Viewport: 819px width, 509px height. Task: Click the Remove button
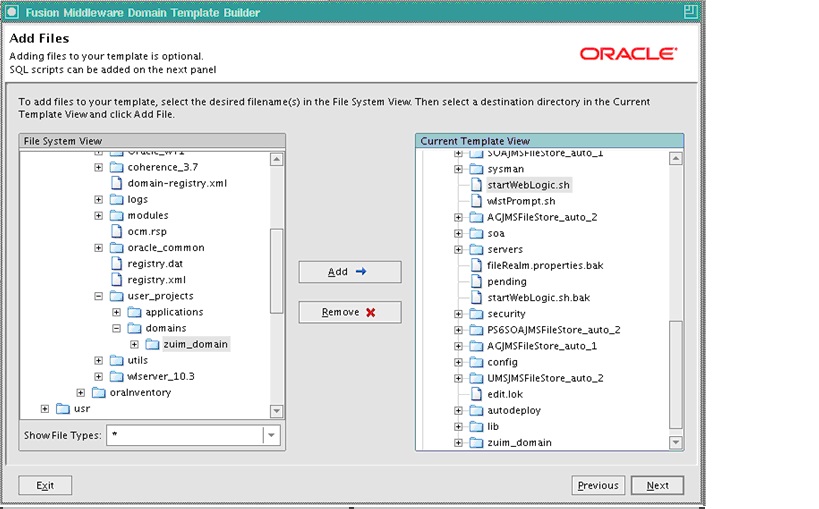[350, 312]
